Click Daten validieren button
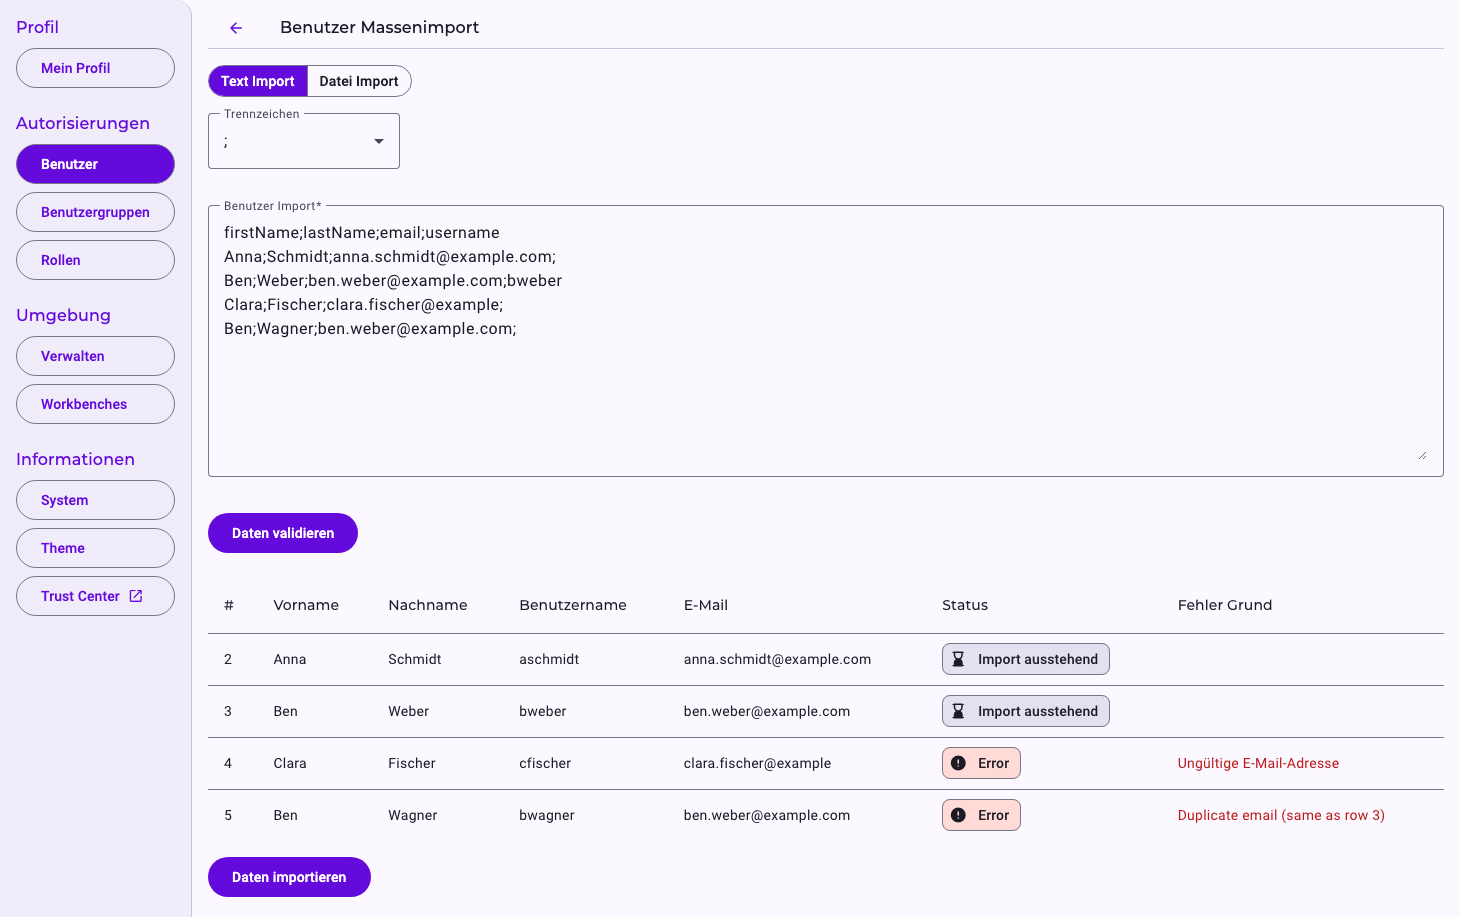 coord(283,533)
